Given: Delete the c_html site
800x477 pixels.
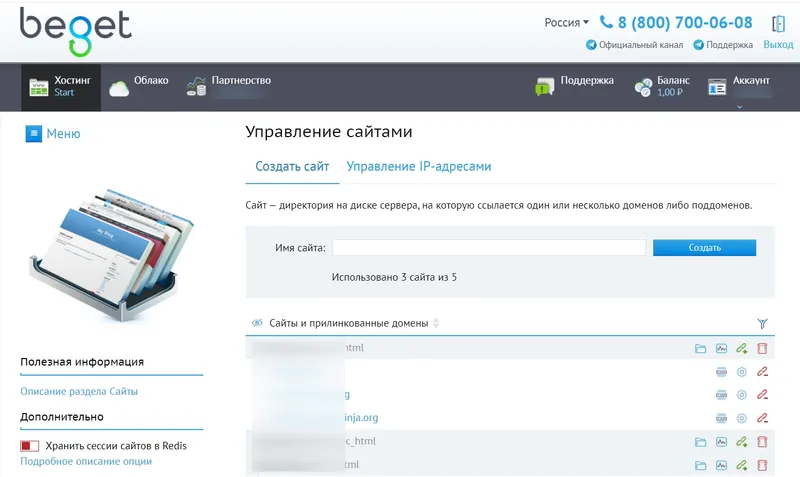Looking at the screenshot, I should 762,442.
